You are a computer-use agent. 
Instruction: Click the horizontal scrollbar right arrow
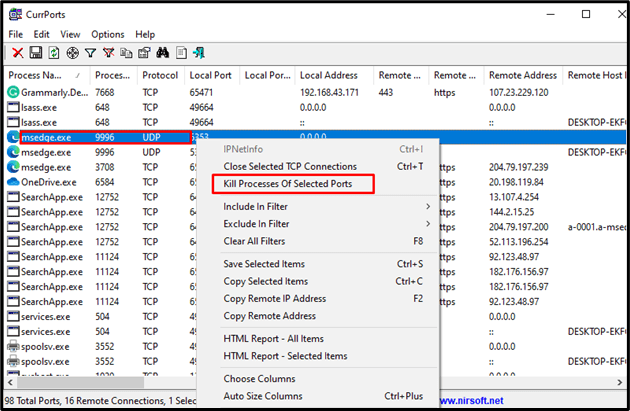pos(620,382)
